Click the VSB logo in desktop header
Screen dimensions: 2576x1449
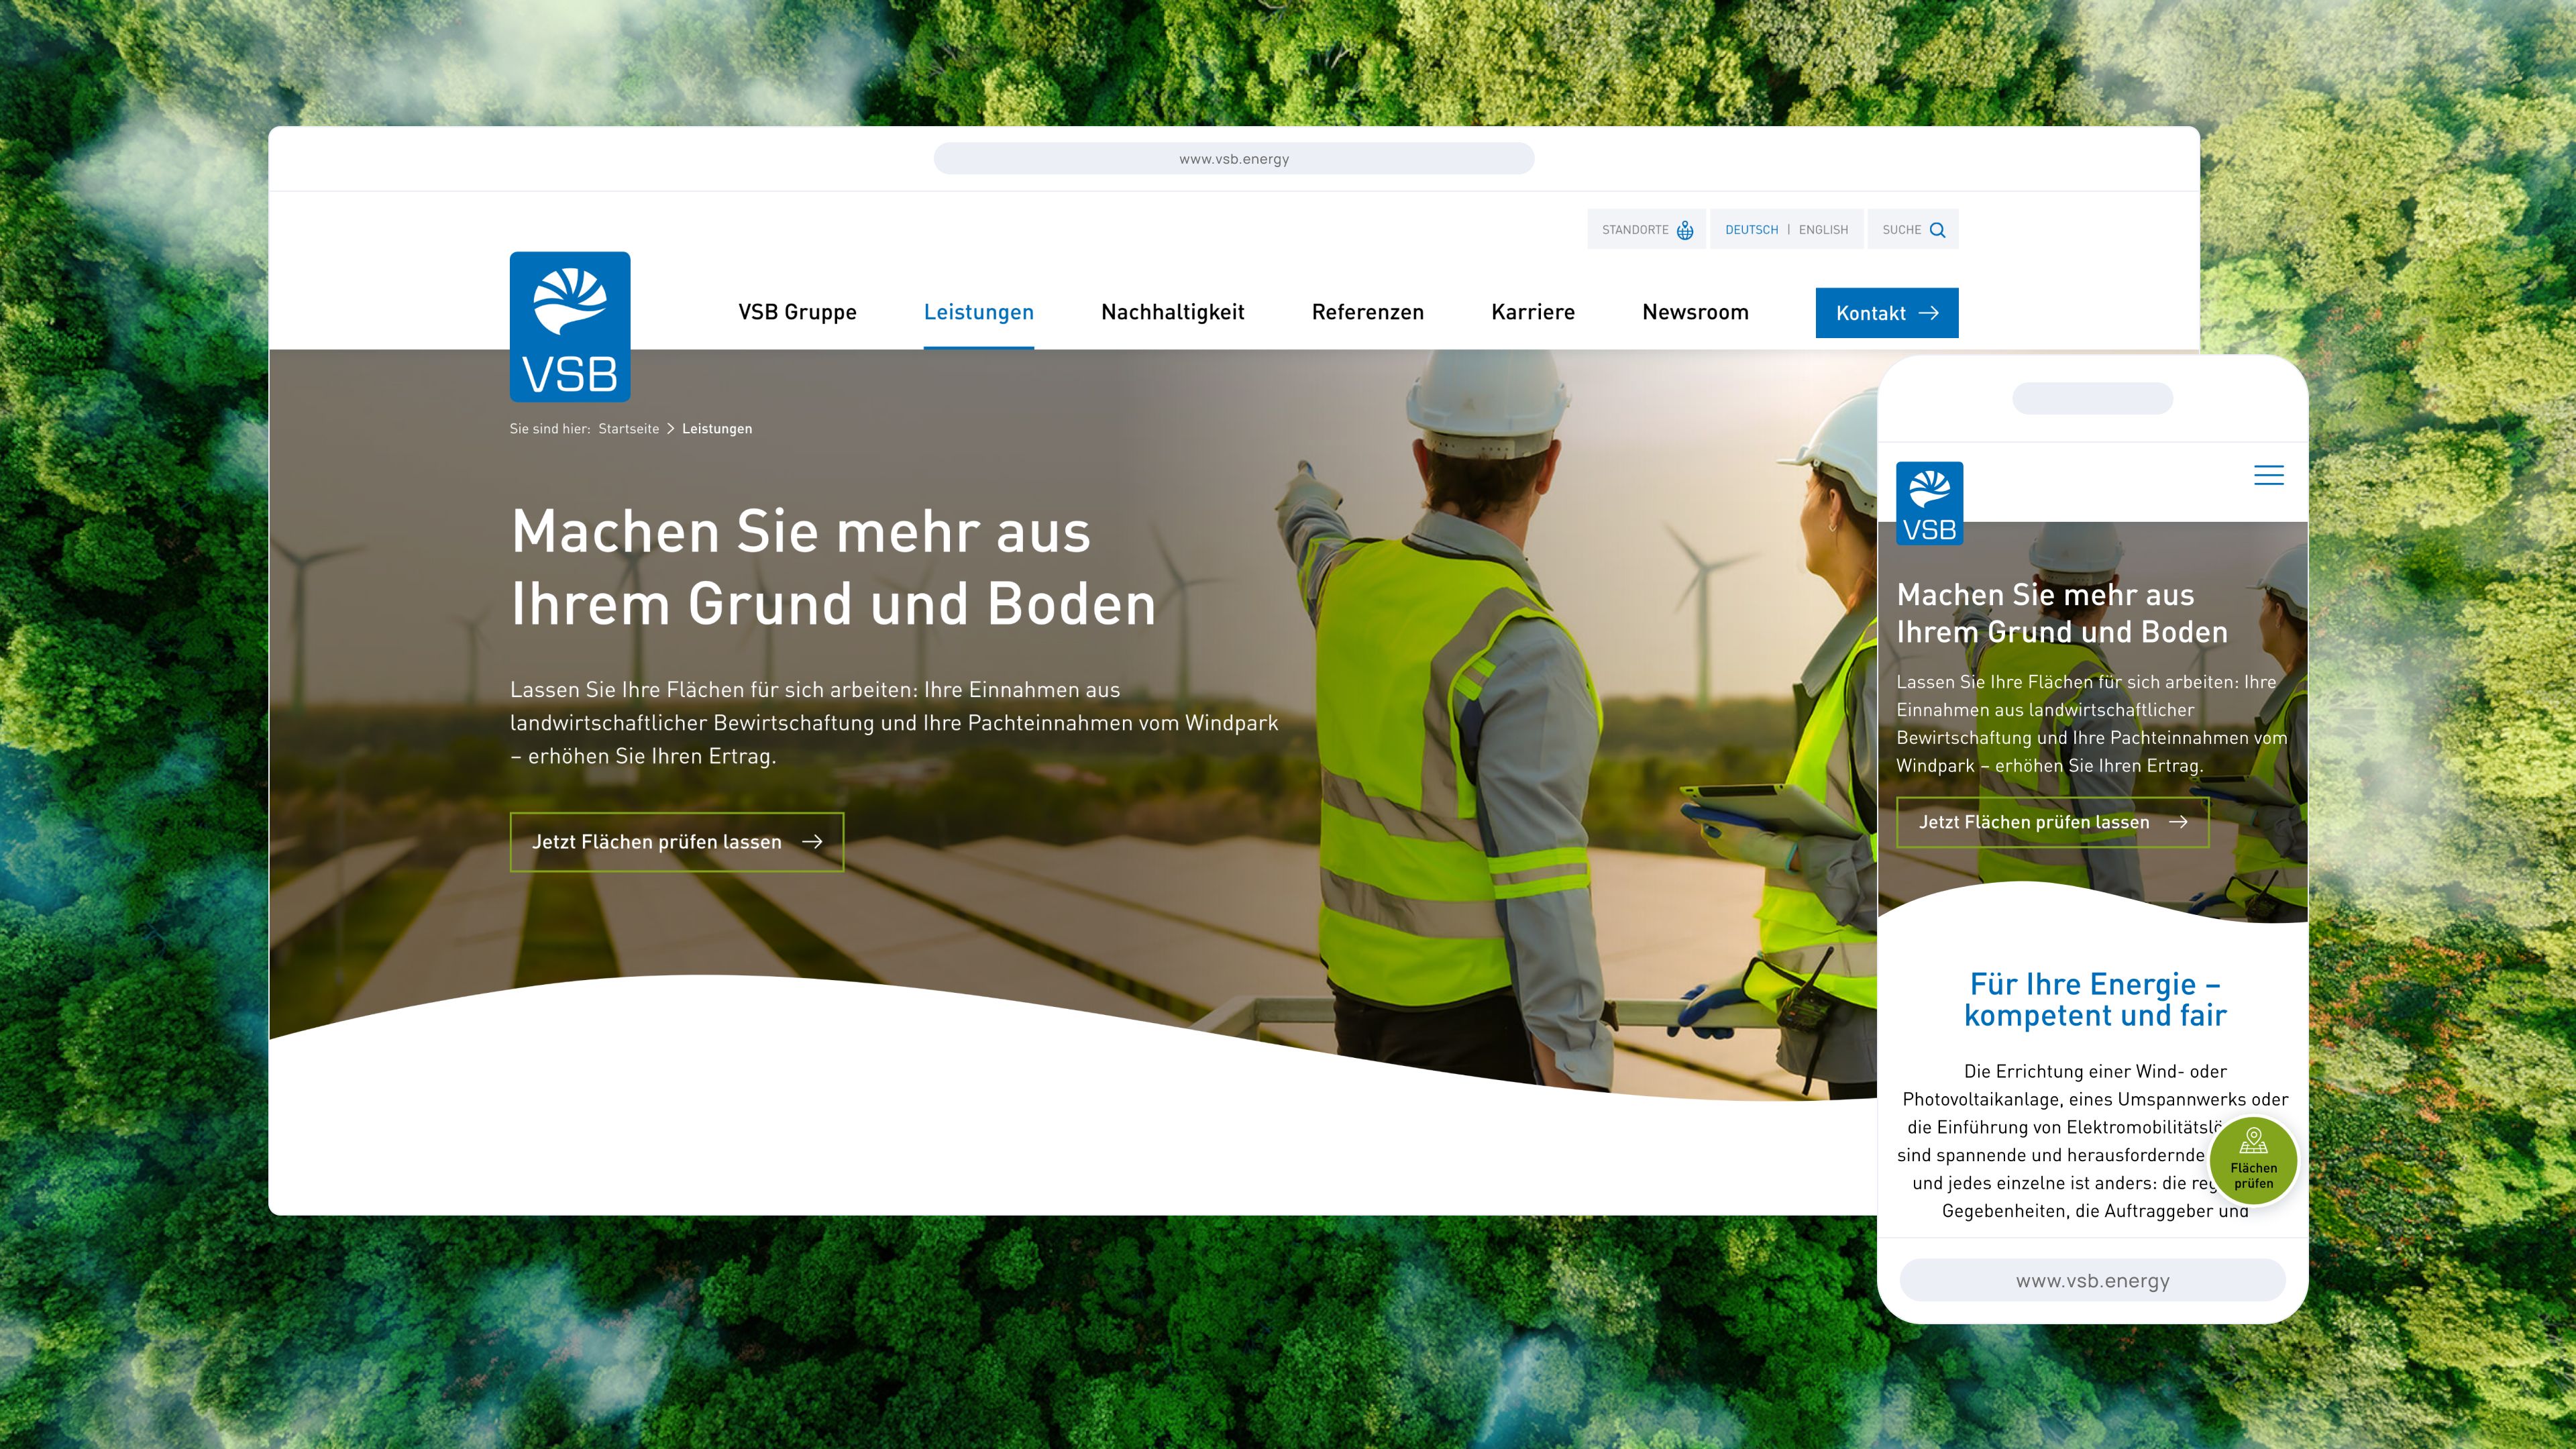click(x=570, y=326)
